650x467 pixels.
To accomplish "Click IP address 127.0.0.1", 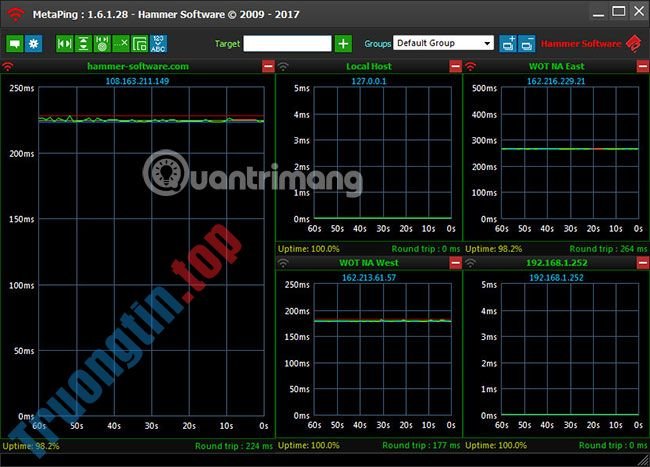I will 369,81.
